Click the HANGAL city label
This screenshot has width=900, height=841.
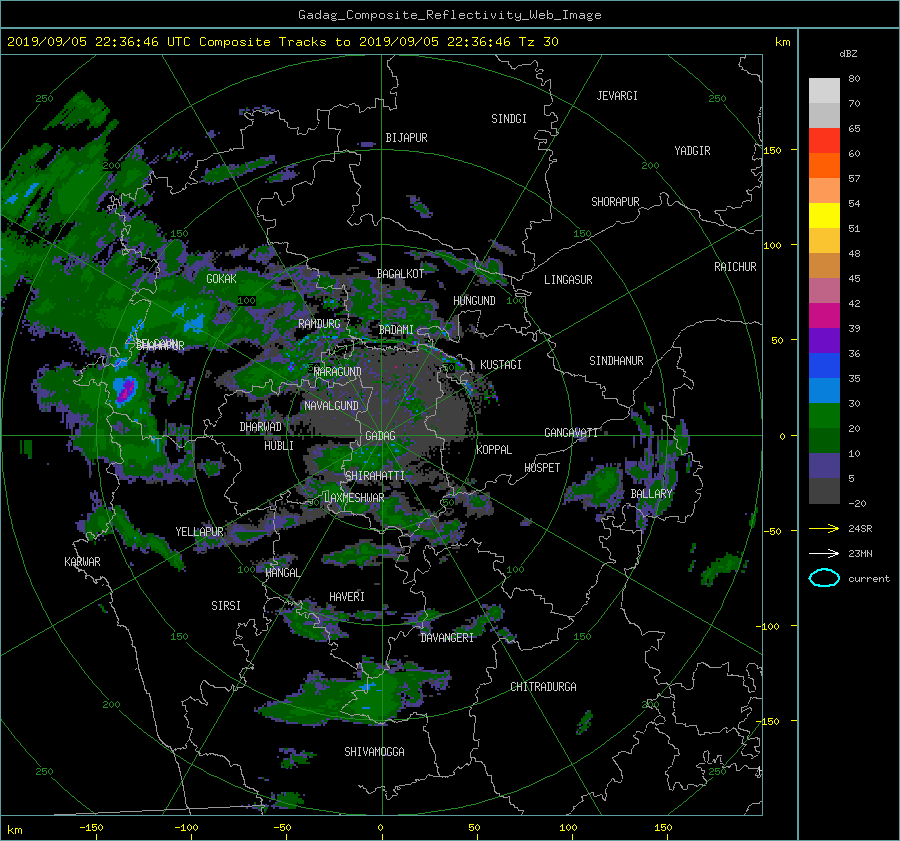[x=282, y=573]
